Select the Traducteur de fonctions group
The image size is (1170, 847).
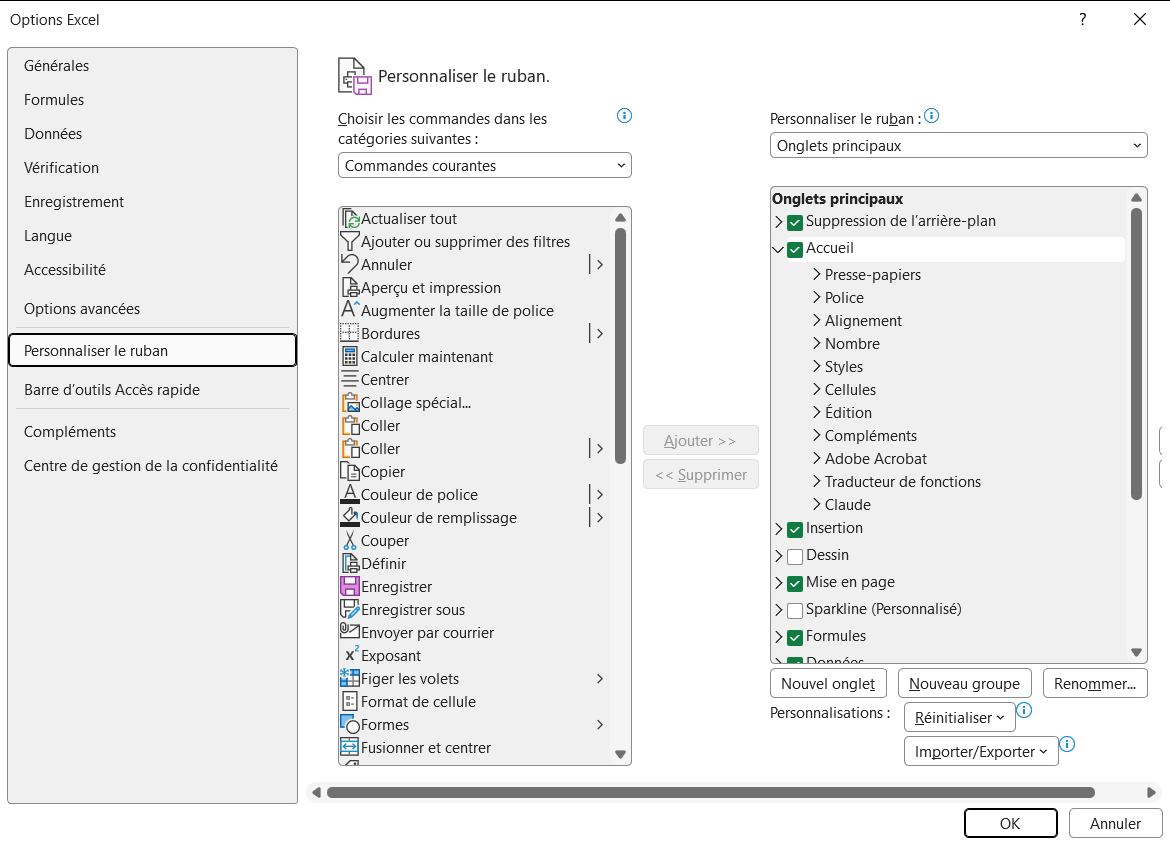(x=902, y=481)
